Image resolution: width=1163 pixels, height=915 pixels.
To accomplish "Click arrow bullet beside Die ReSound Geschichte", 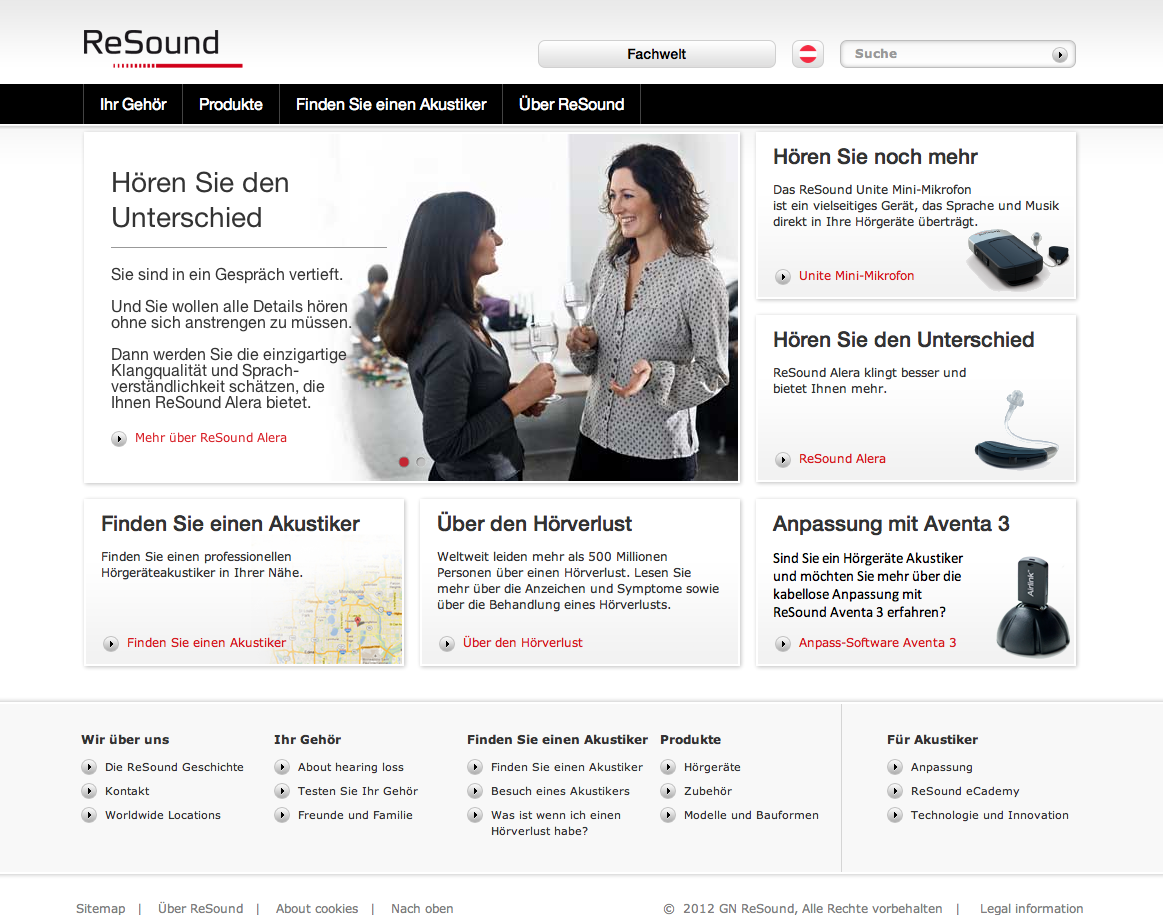I will point(89,767).
